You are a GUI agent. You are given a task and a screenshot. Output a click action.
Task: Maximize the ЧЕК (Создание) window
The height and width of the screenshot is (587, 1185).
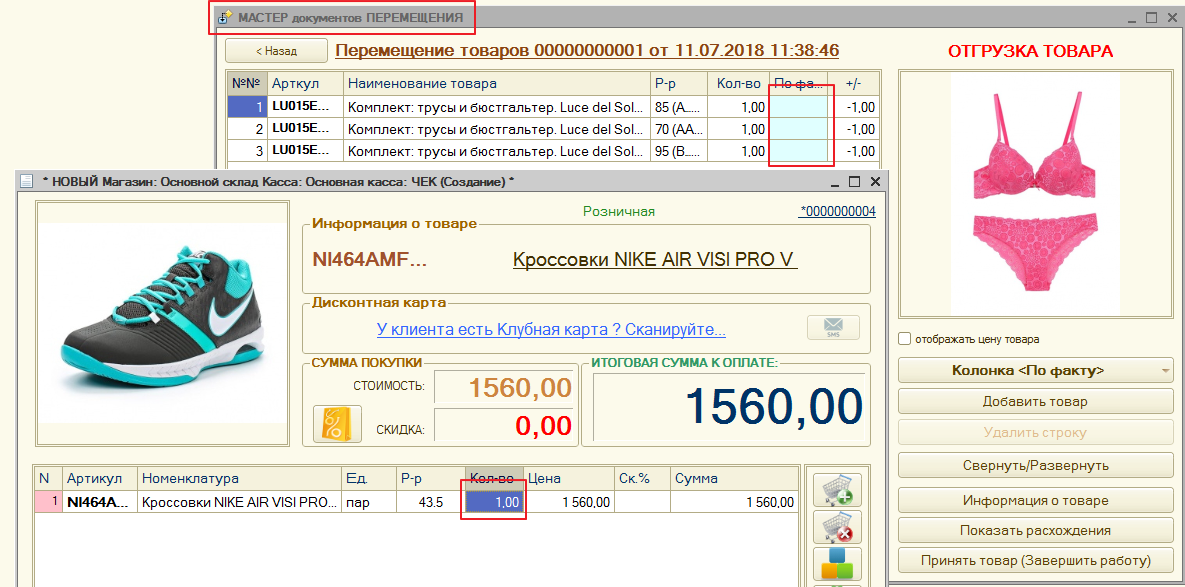coord(855,181)
